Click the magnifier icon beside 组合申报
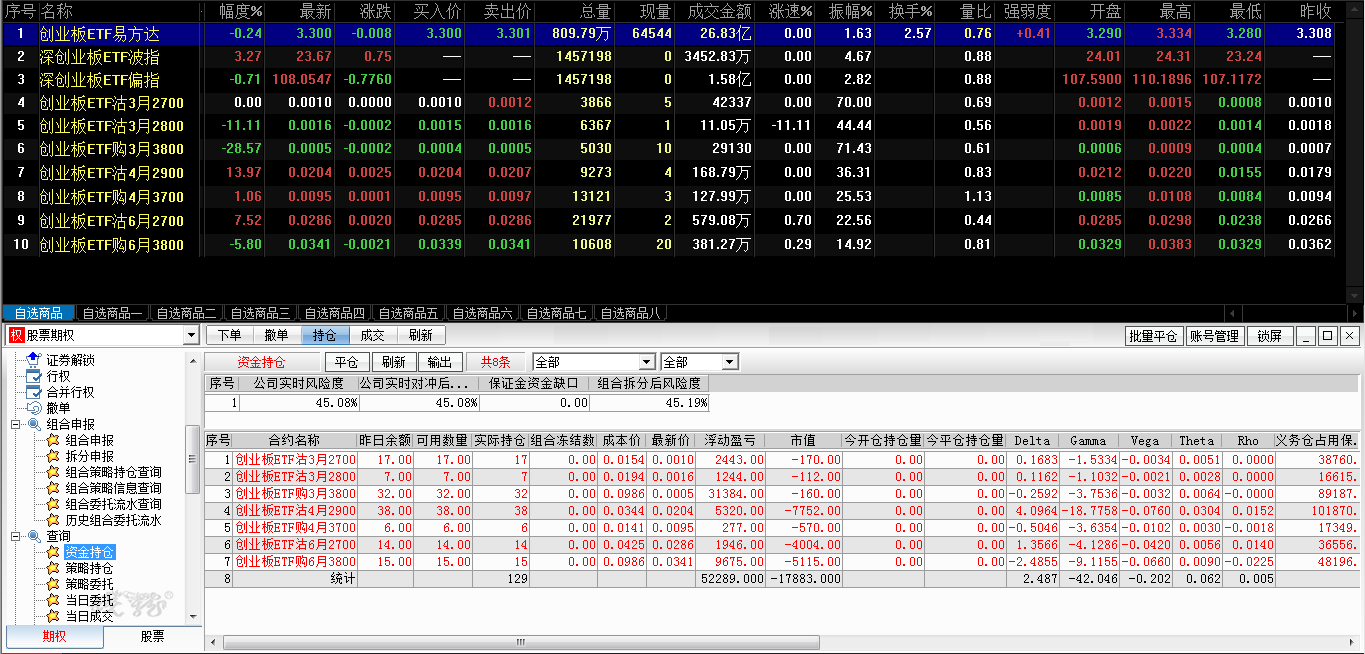Screen dimensions: 1365x654 coord(34,424)
